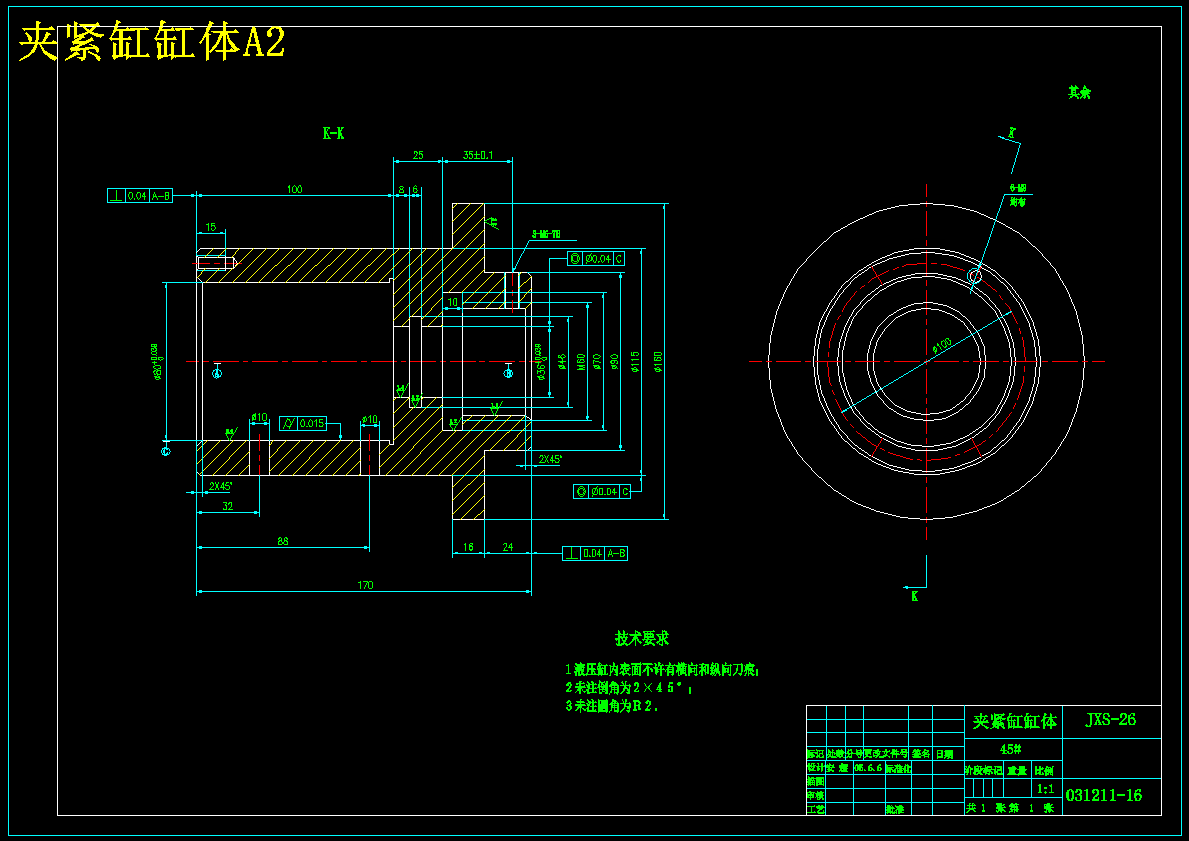The height and width of the screenshot is (841, 1189).
Task: Click the material cell '45#'
Action: click(x=1011, y=749)
